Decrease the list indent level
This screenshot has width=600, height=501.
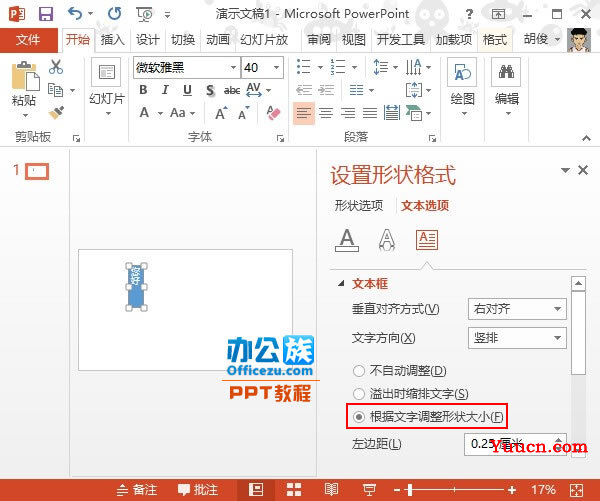(304, 90)
